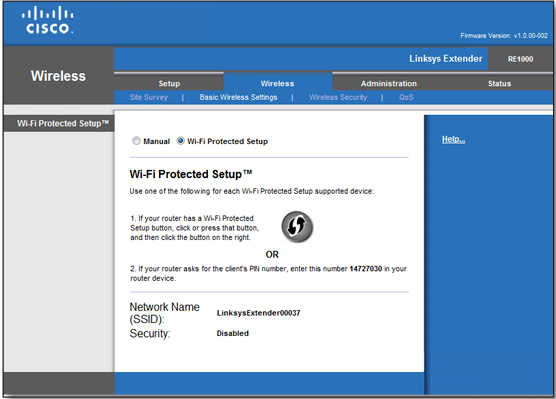Open the Wireless tab
The width and height of the screenshot is (556, 399).
(x=277, y=83)
